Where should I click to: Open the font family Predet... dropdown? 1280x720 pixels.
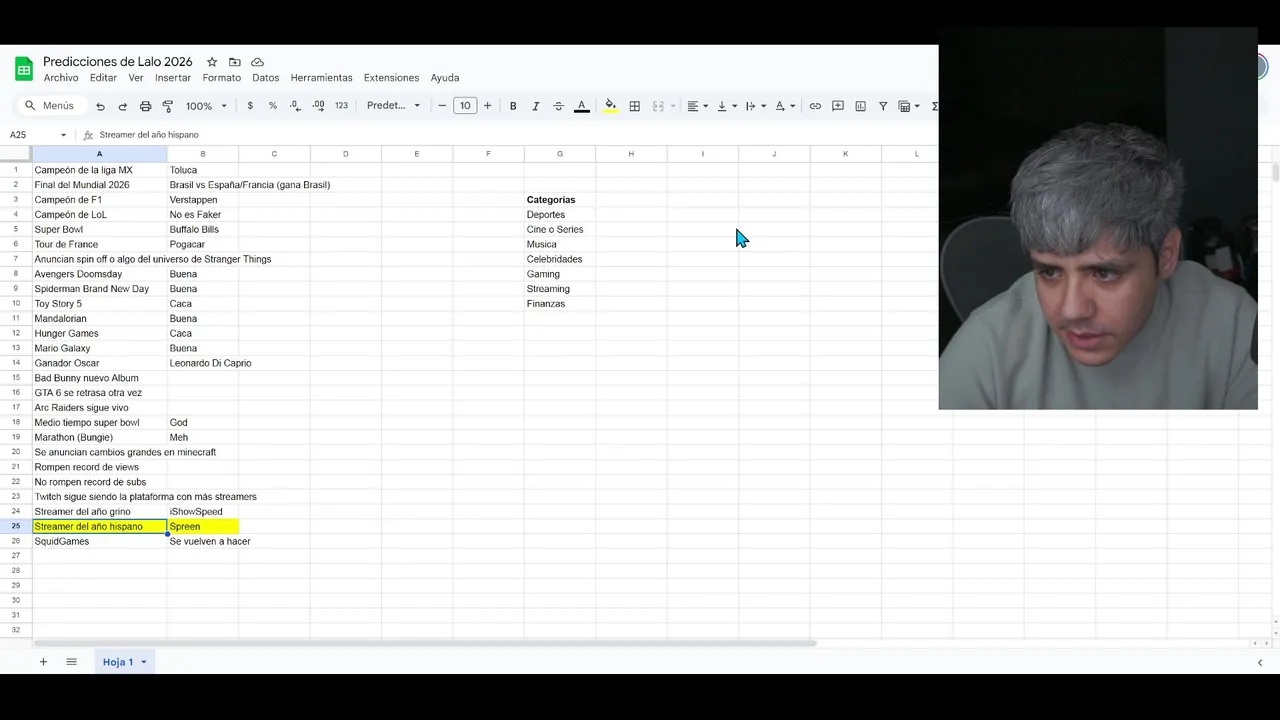tap(393, 106)
